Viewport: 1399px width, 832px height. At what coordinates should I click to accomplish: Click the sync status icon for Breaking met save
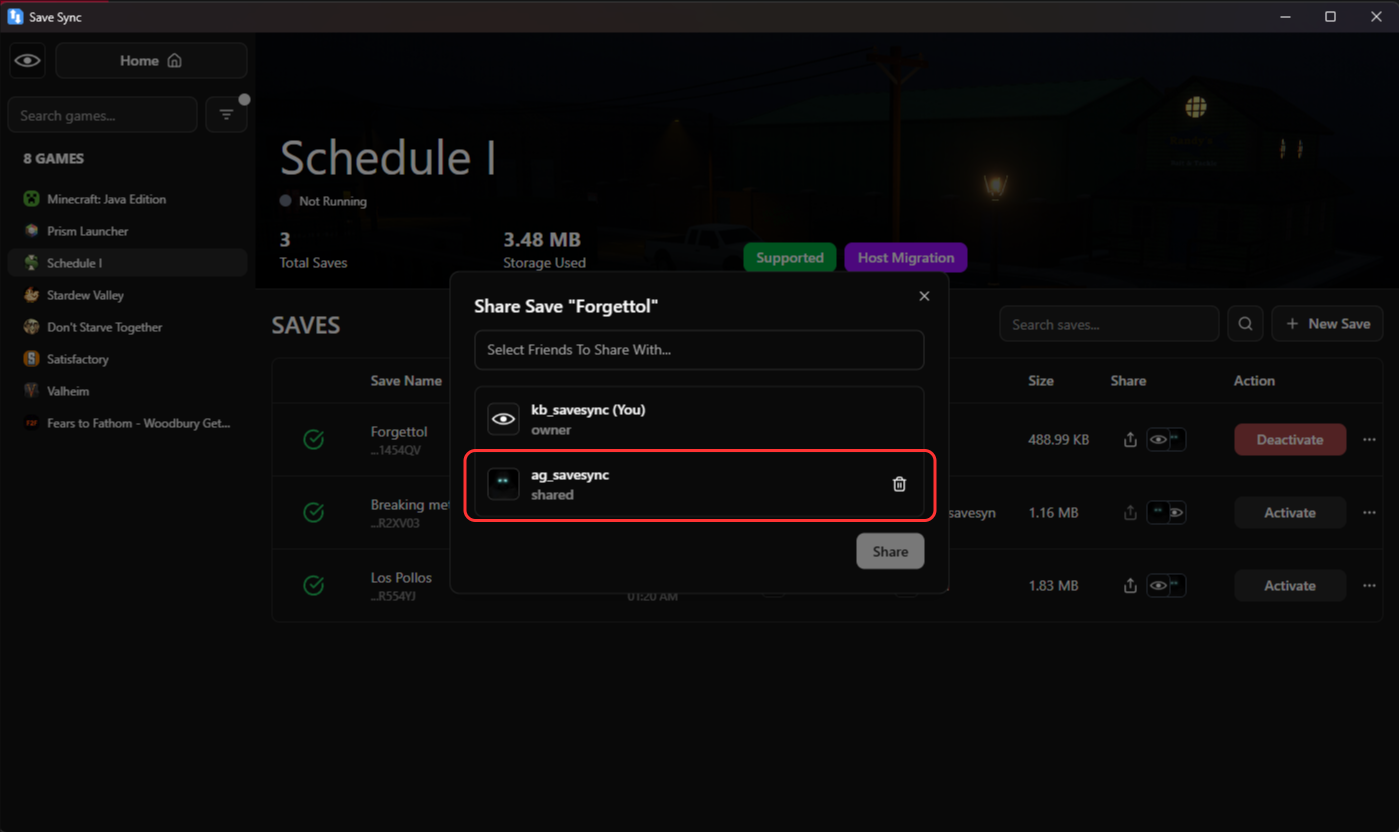point(314,512)
